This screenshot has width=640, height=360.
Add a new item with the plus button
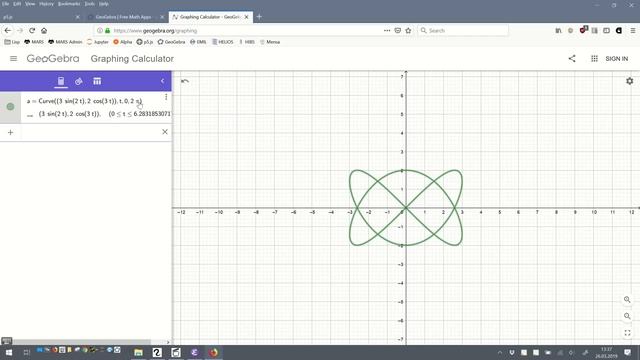(x=11, y=132)
